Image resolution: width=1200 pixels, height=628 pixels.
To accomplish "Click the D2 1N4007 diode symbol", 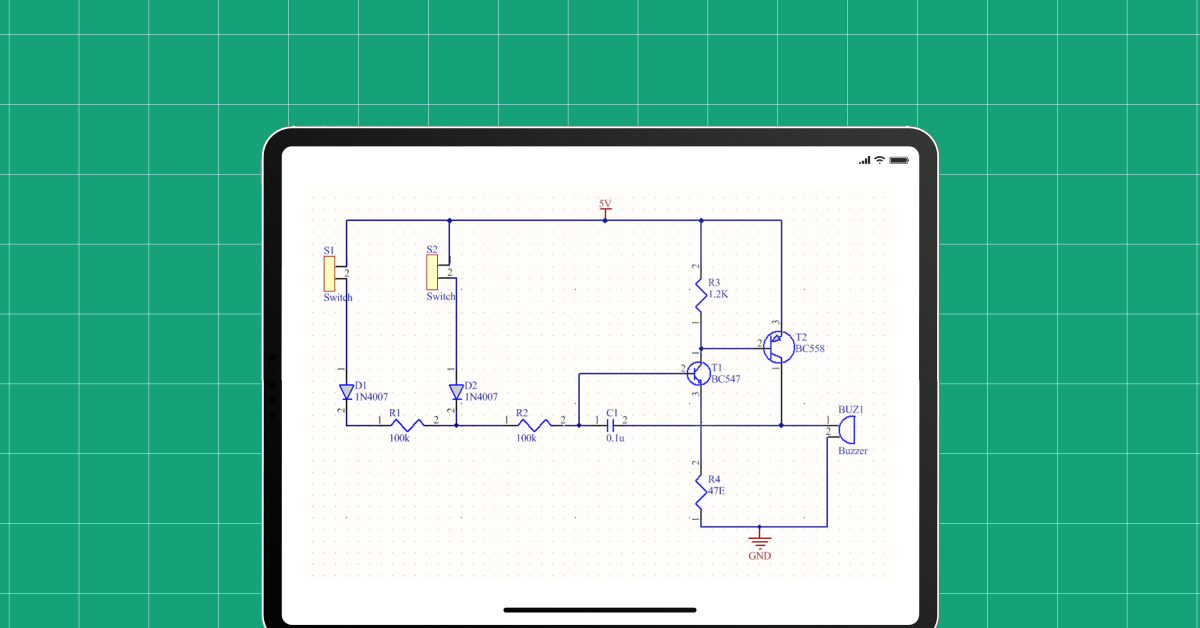I will coord(456,391).
